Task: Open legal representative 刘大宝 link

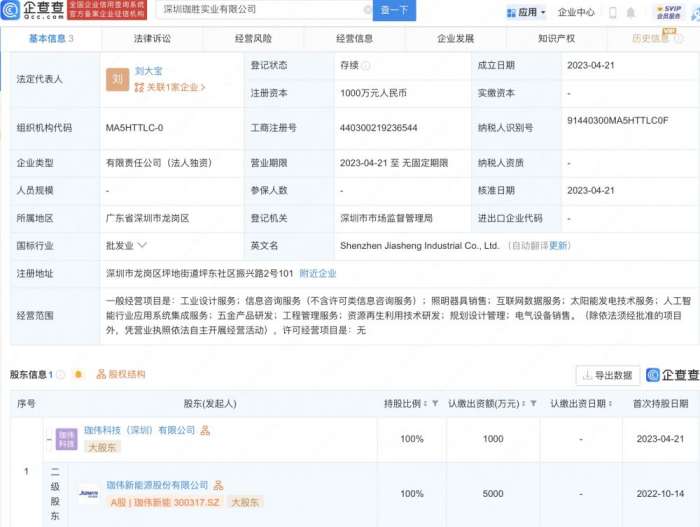Action: [x=149, y=71]
